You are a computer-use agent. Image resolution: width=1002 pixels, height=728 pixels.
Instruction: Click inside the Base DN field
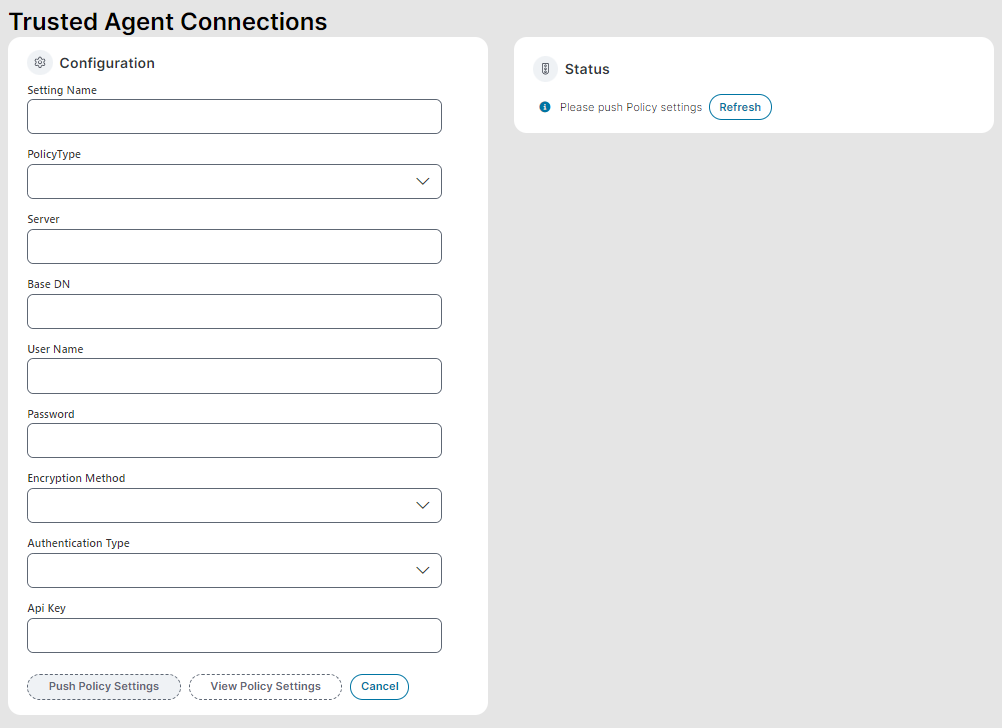pos(234,311)
